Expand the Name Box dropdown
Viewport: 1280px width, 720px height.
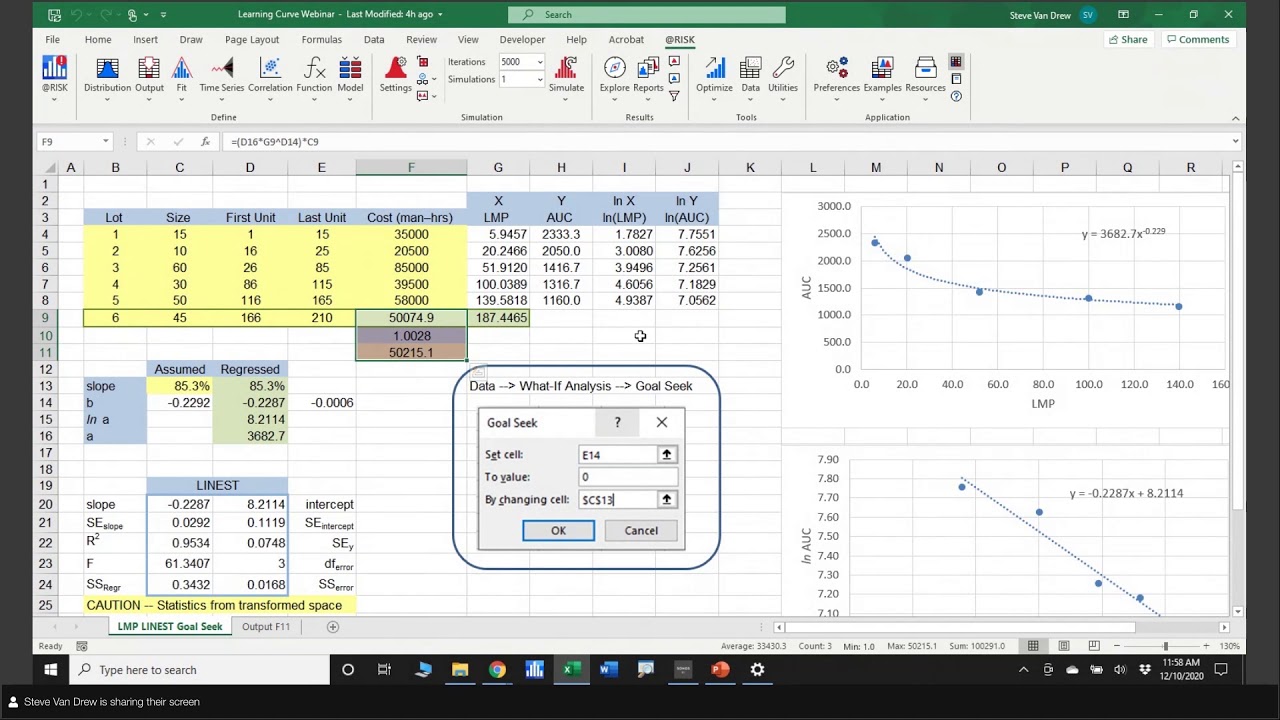coord(104,142)
